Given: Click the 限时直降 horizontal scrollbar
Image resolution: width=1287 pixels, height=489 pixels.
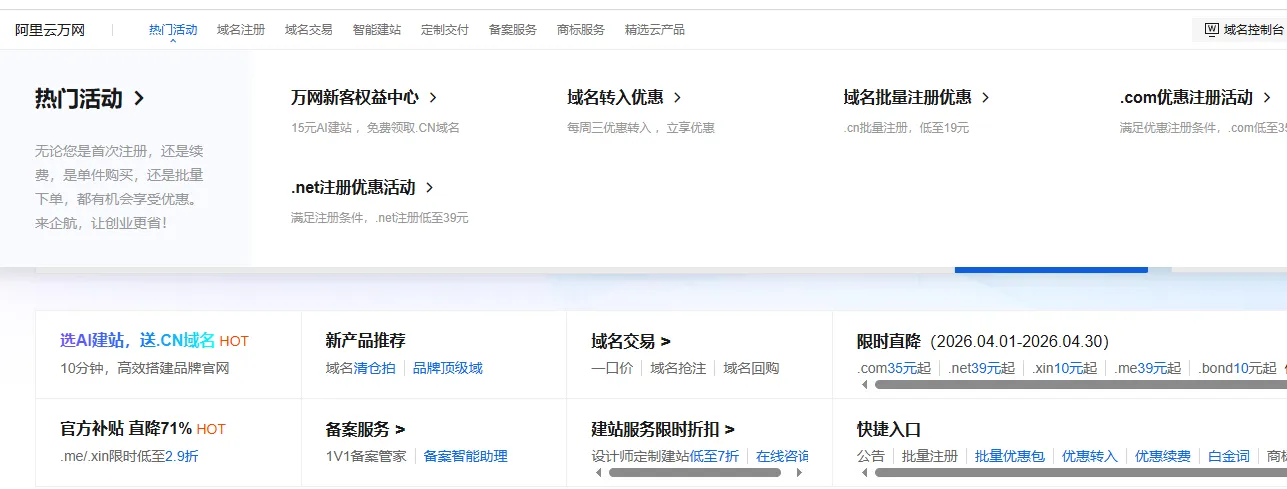Looking at the screenshot, I should (1080, 384).
